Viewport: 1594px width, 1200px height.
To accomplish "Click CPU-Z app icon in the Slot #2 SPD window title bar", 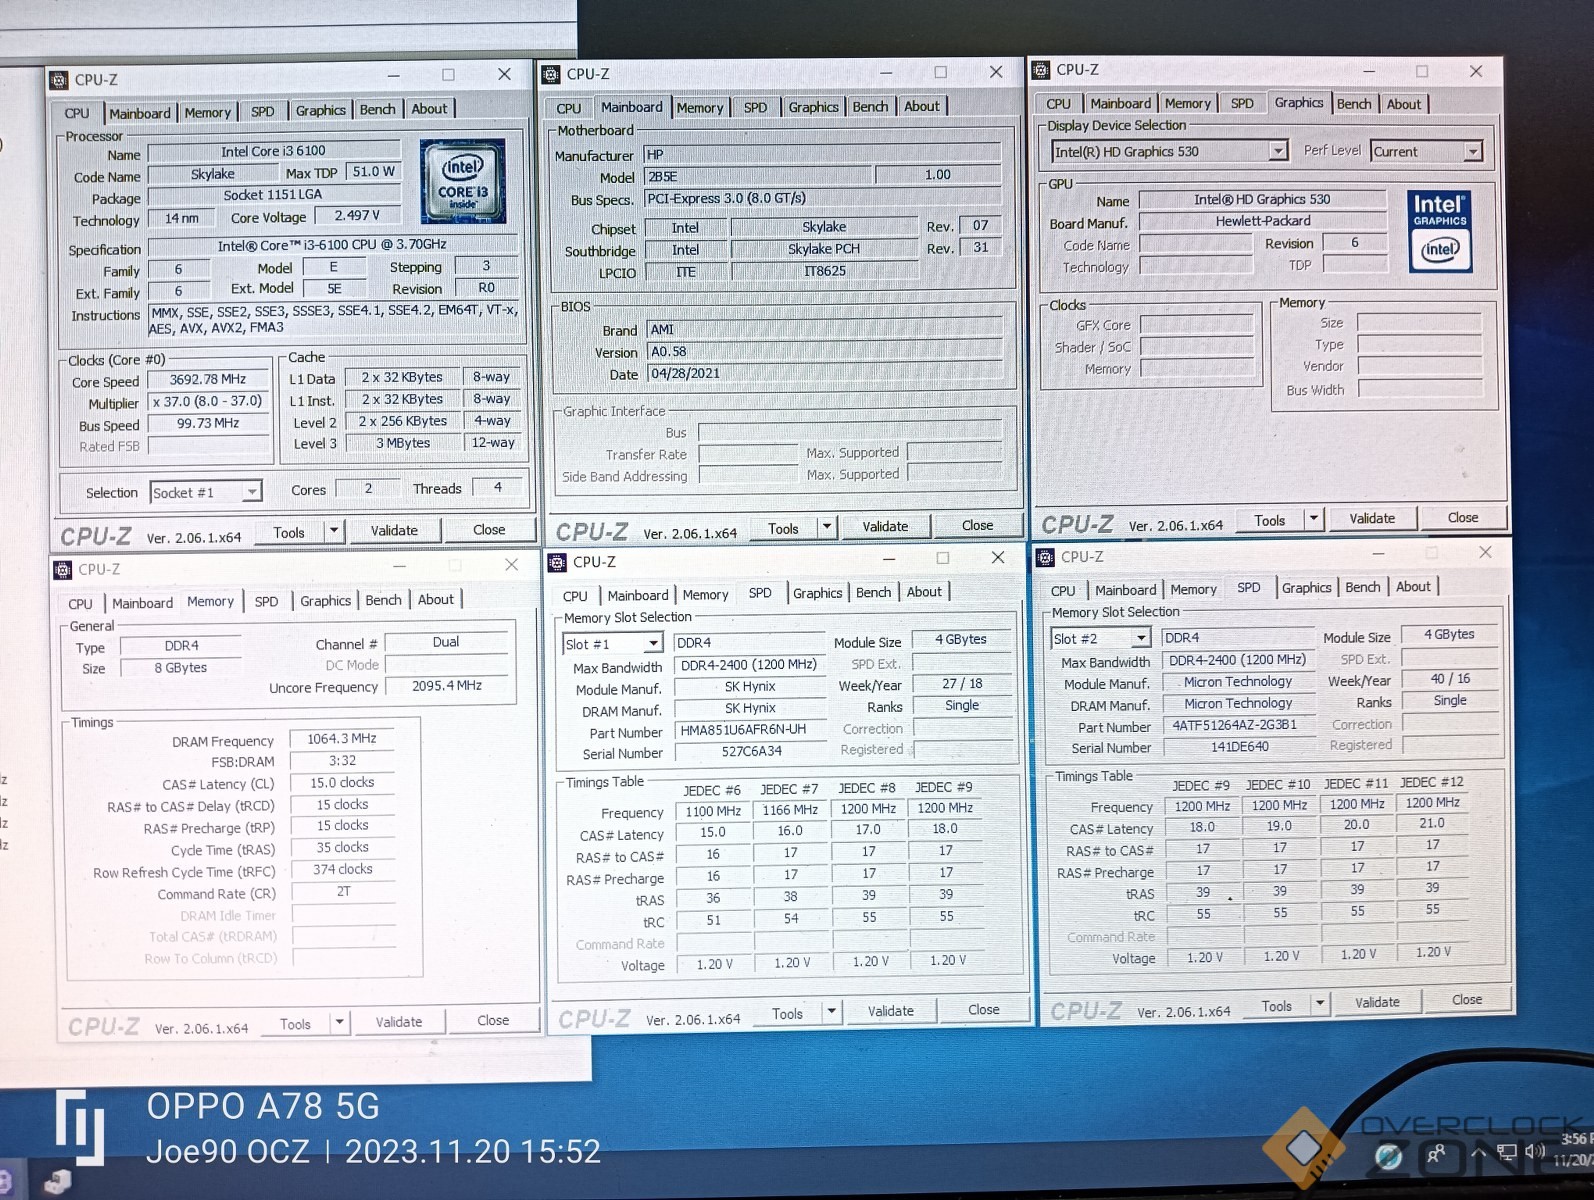I will 1046,557.
